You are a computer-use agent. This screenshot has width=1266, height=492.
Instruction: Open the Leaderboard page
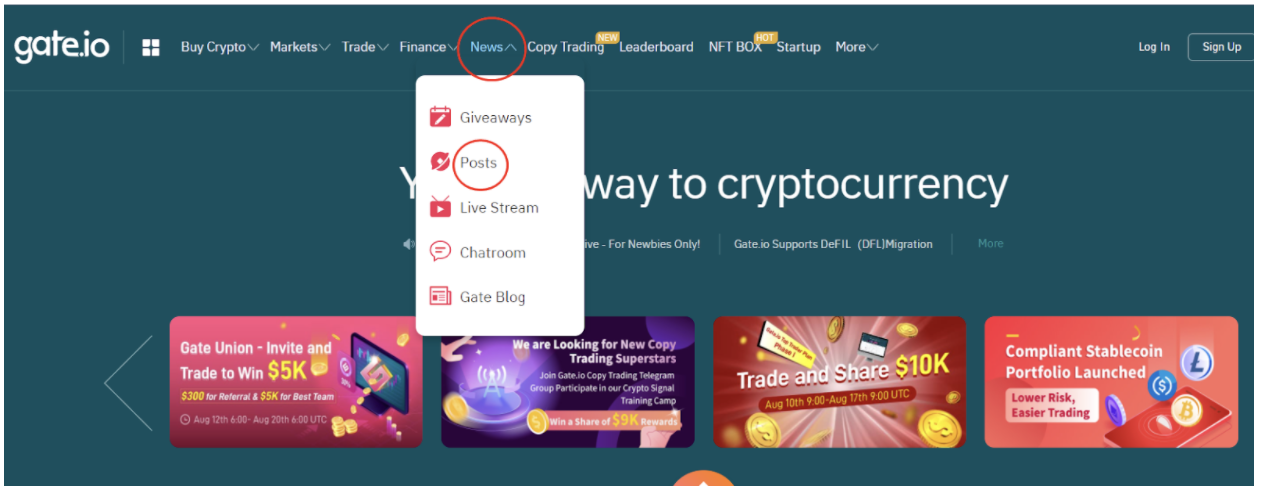[656, 47]
